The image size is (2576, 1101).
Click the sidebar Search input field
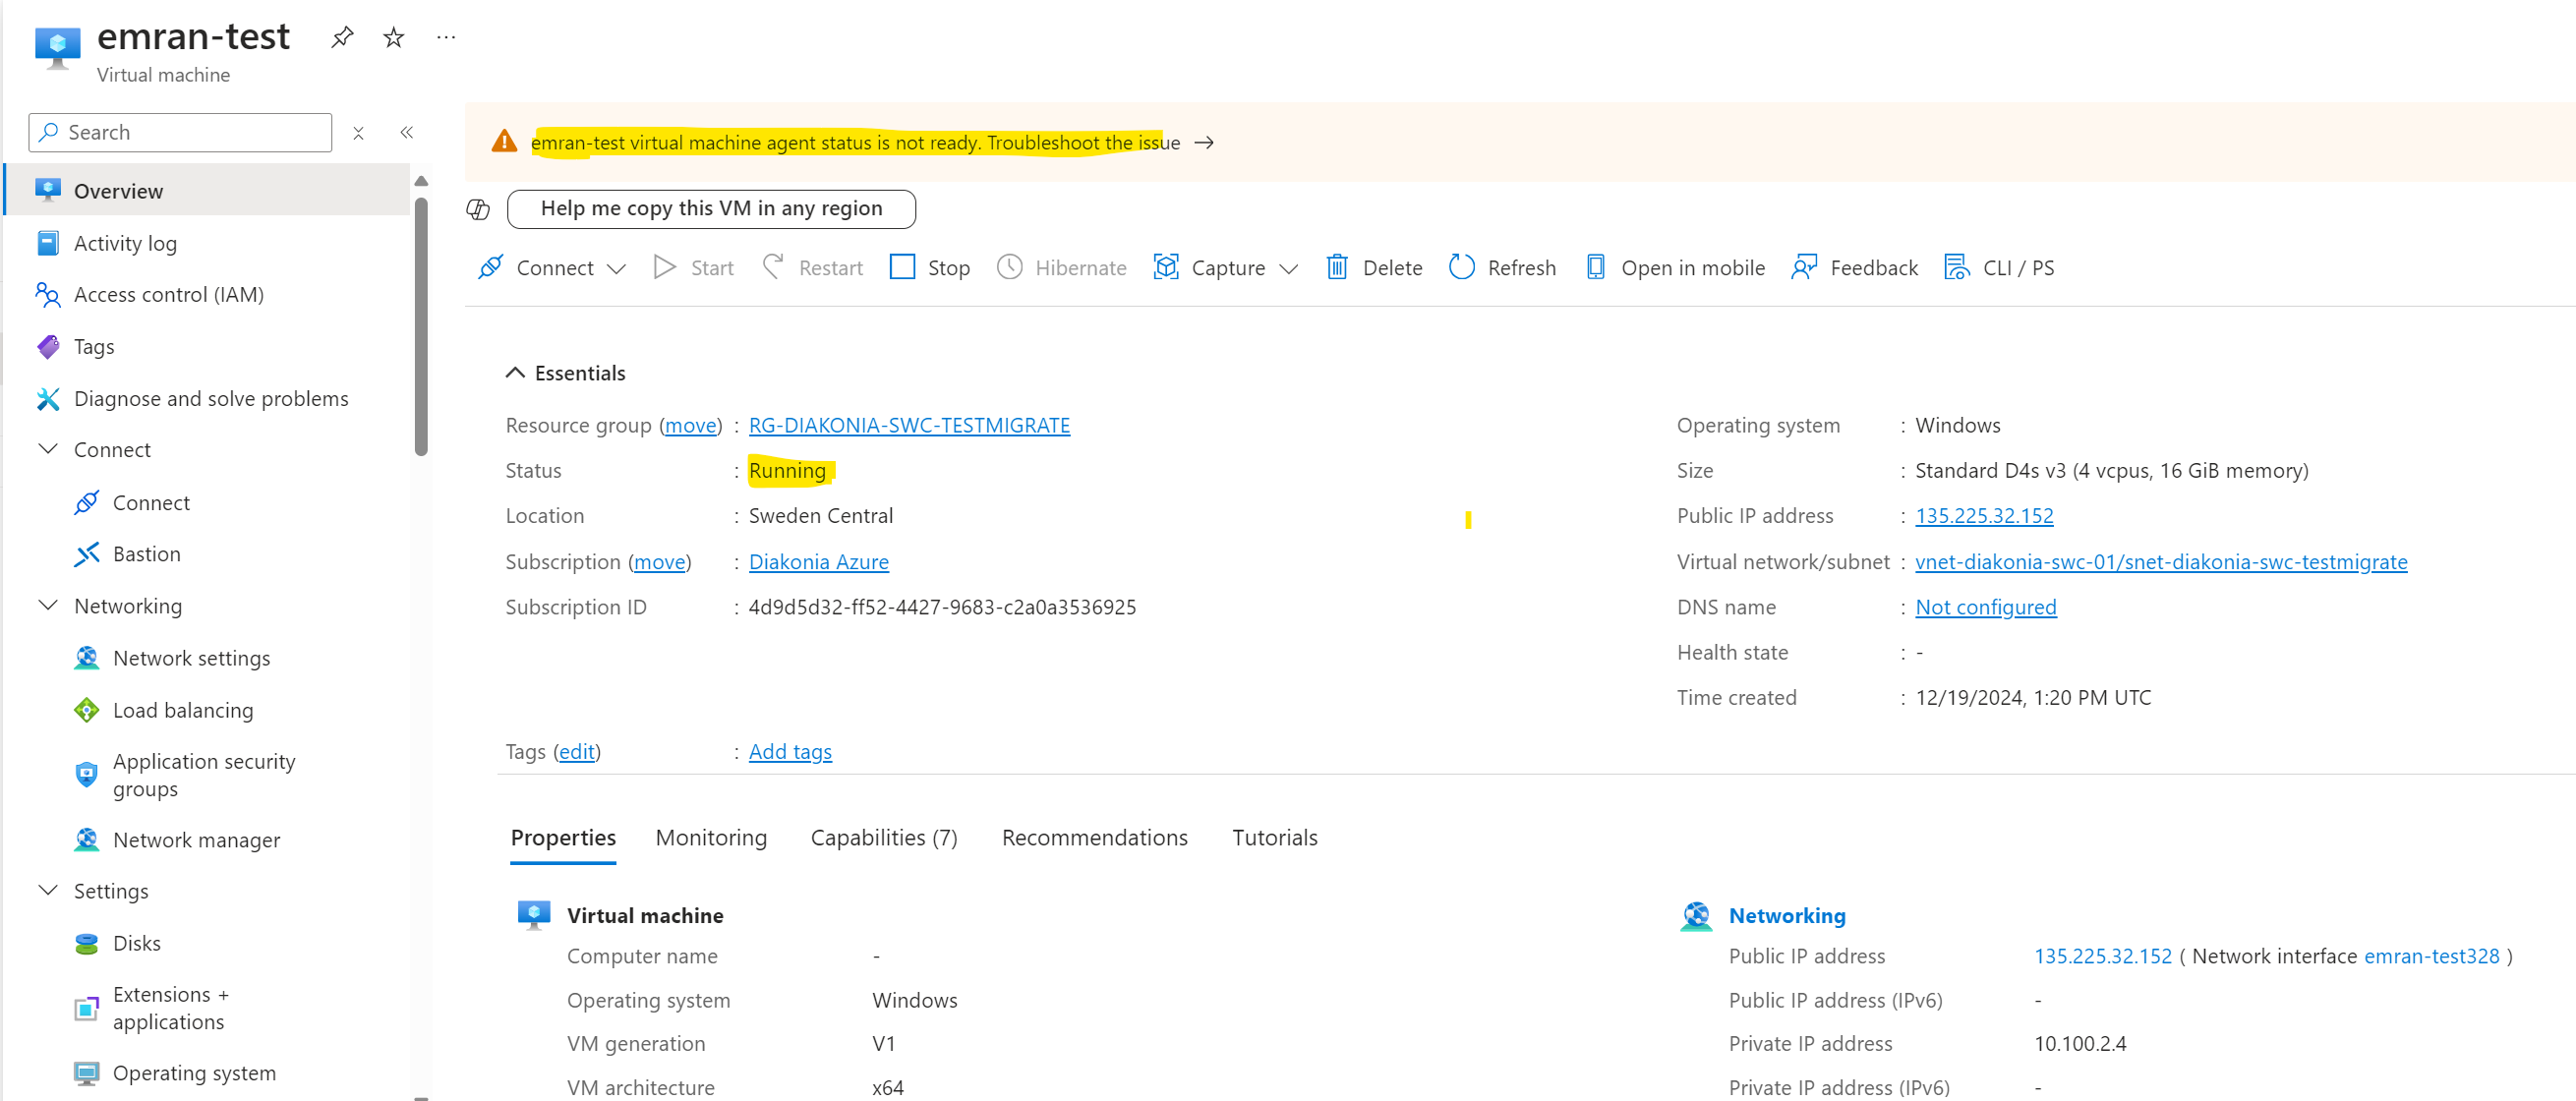click(180, 133)
